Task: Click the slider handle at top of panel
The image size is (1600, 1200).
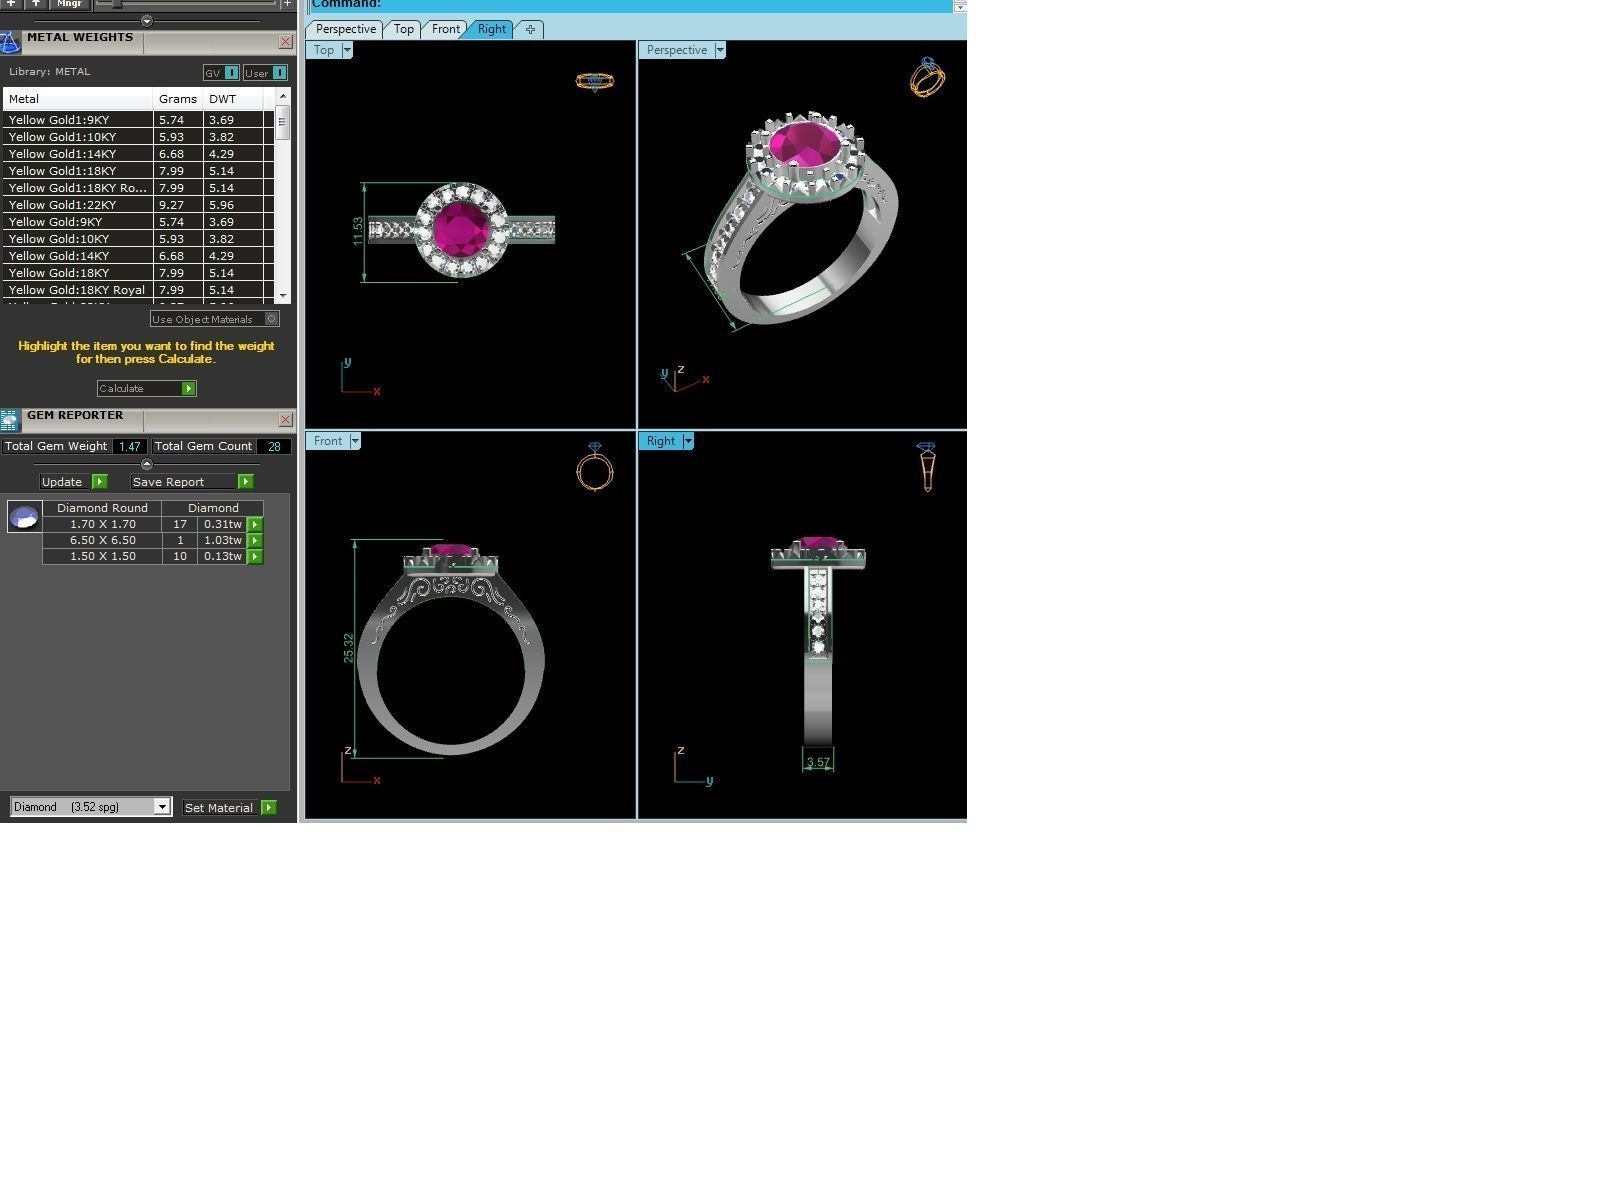Action: click(117, 4)
